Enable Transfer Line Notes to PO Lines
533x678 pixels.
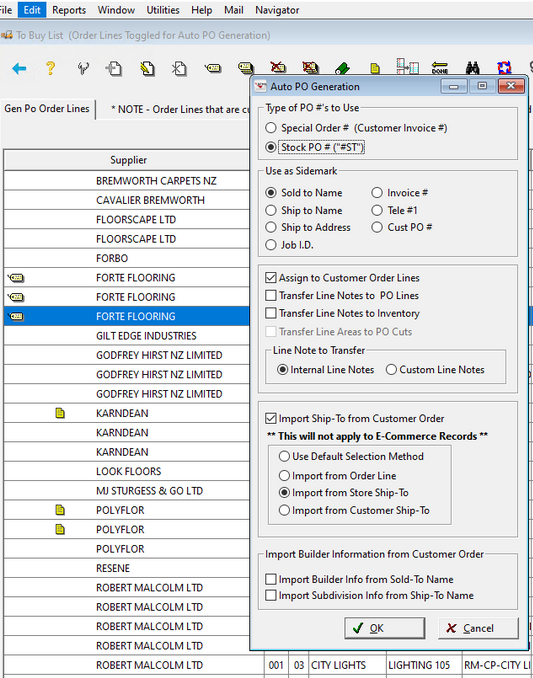(271, 296)
